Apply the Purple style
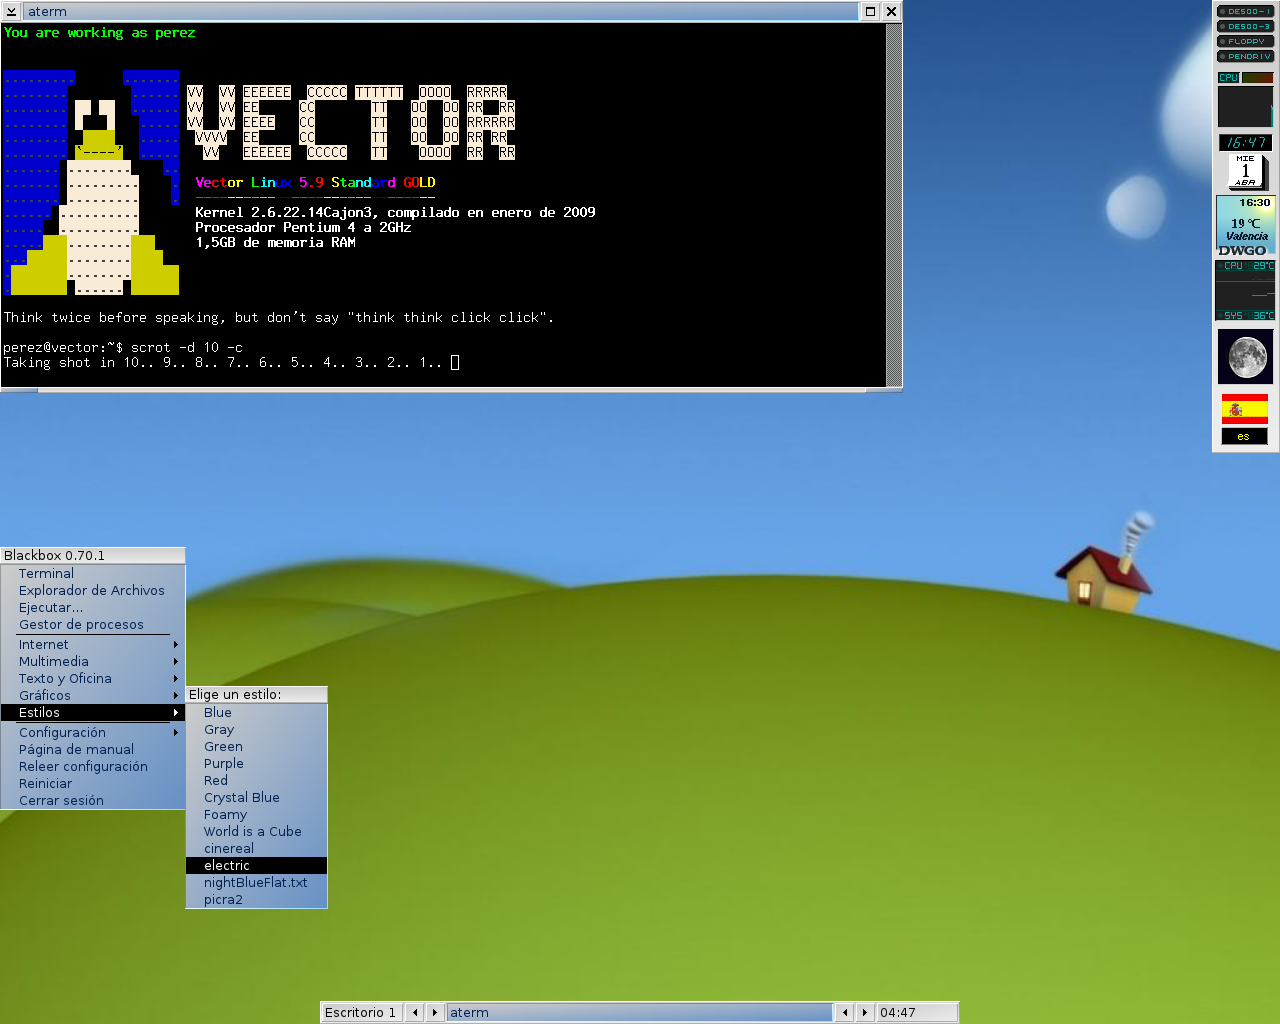1280x1024 pixels. pos(257,764)
